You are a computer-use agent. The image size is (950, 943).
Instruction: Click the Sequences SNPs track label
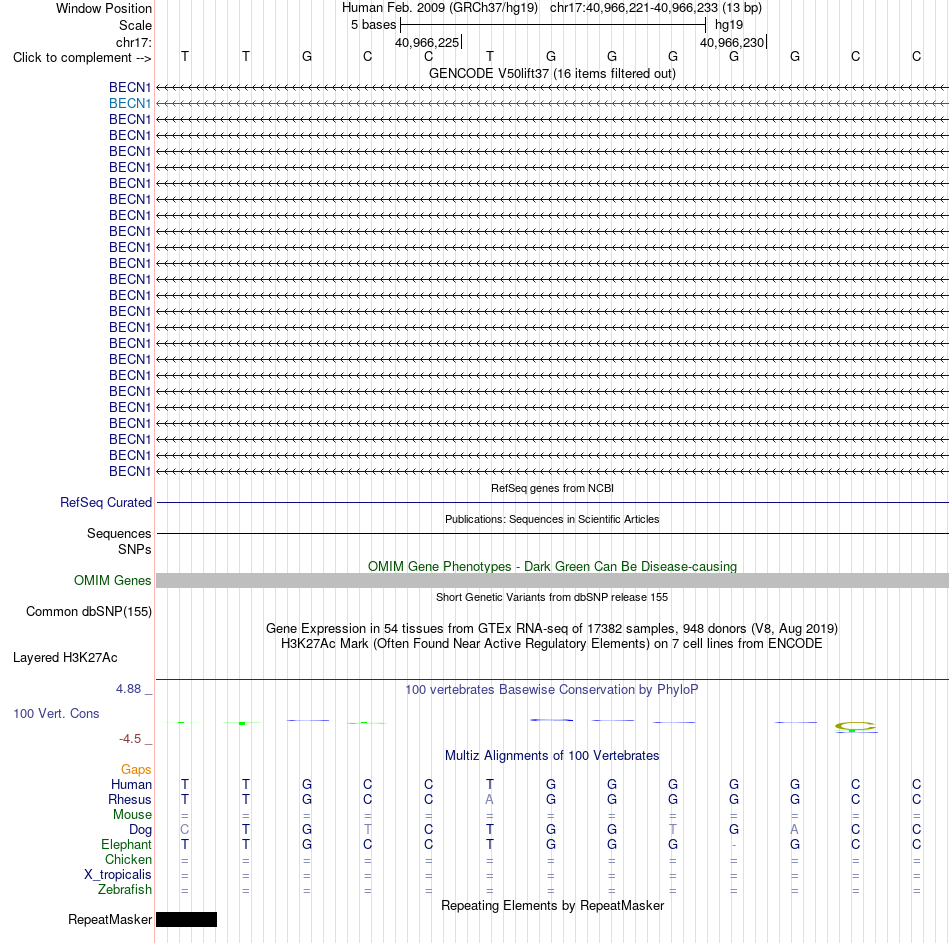coord(119,541)
